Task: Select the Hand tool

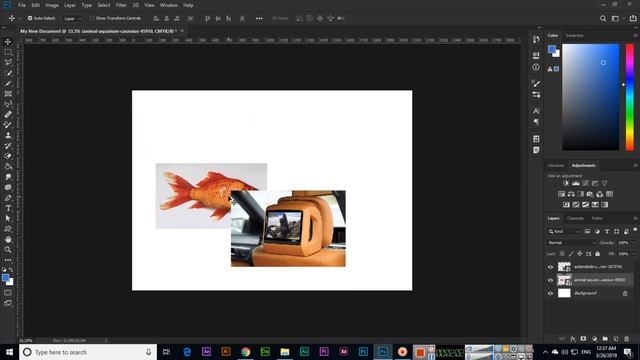Action: pos(8,239)
